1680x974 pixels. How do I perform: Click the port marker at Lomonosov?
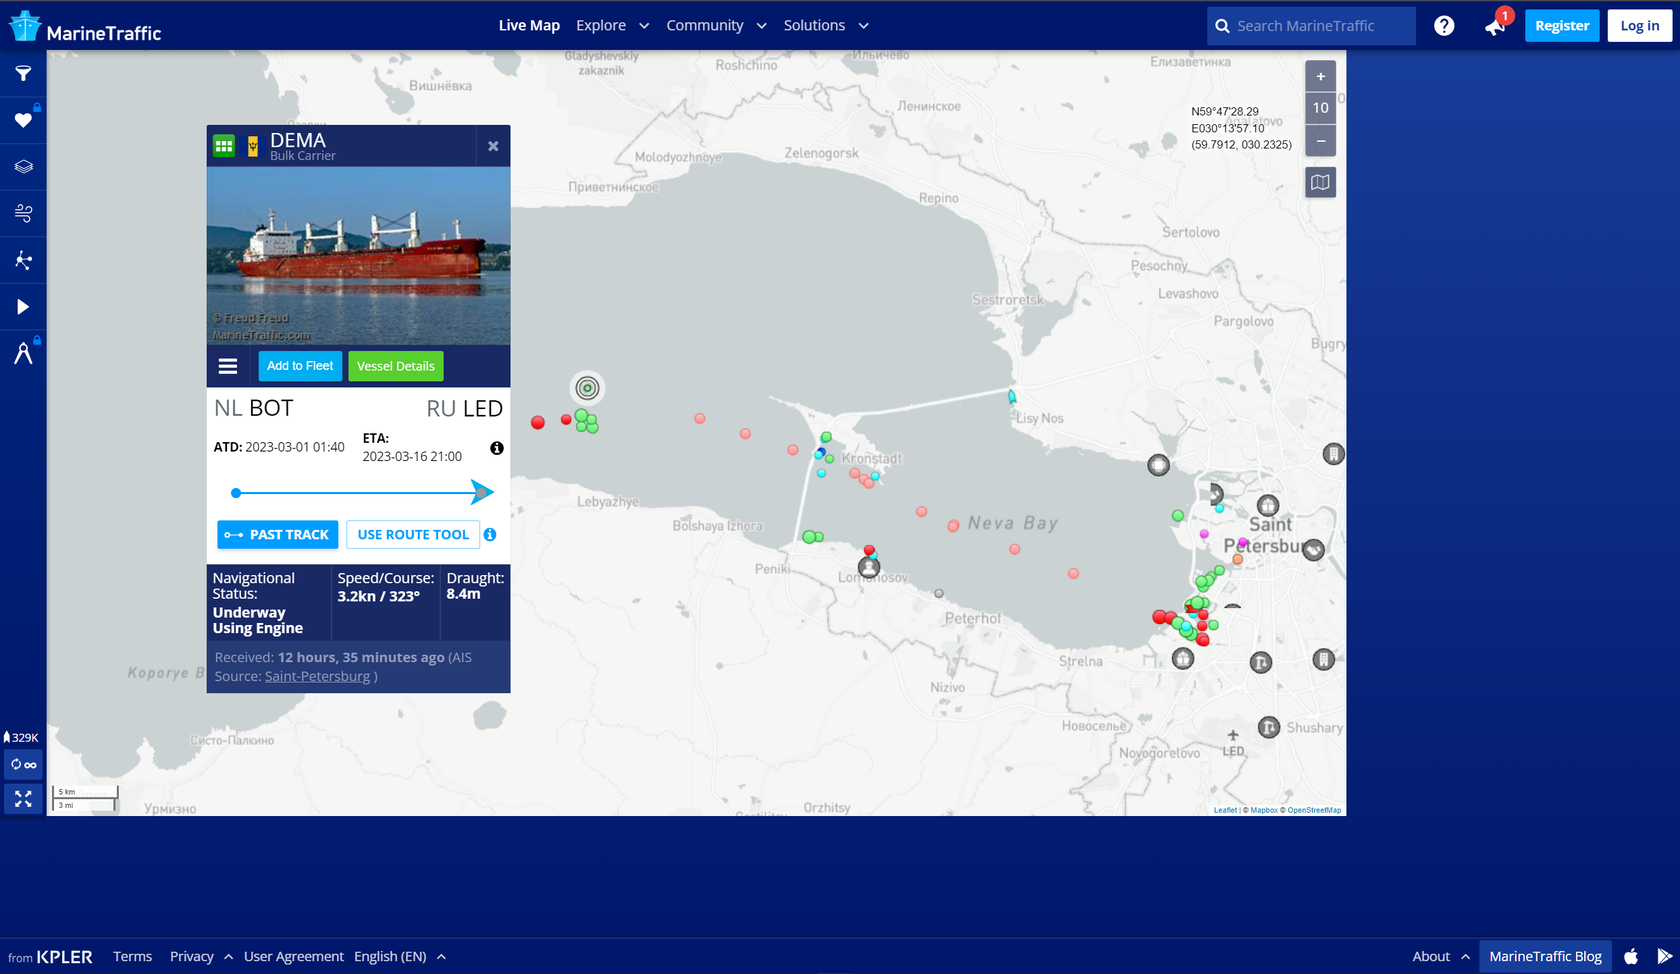pyautogui.click(x=869, y=568)
